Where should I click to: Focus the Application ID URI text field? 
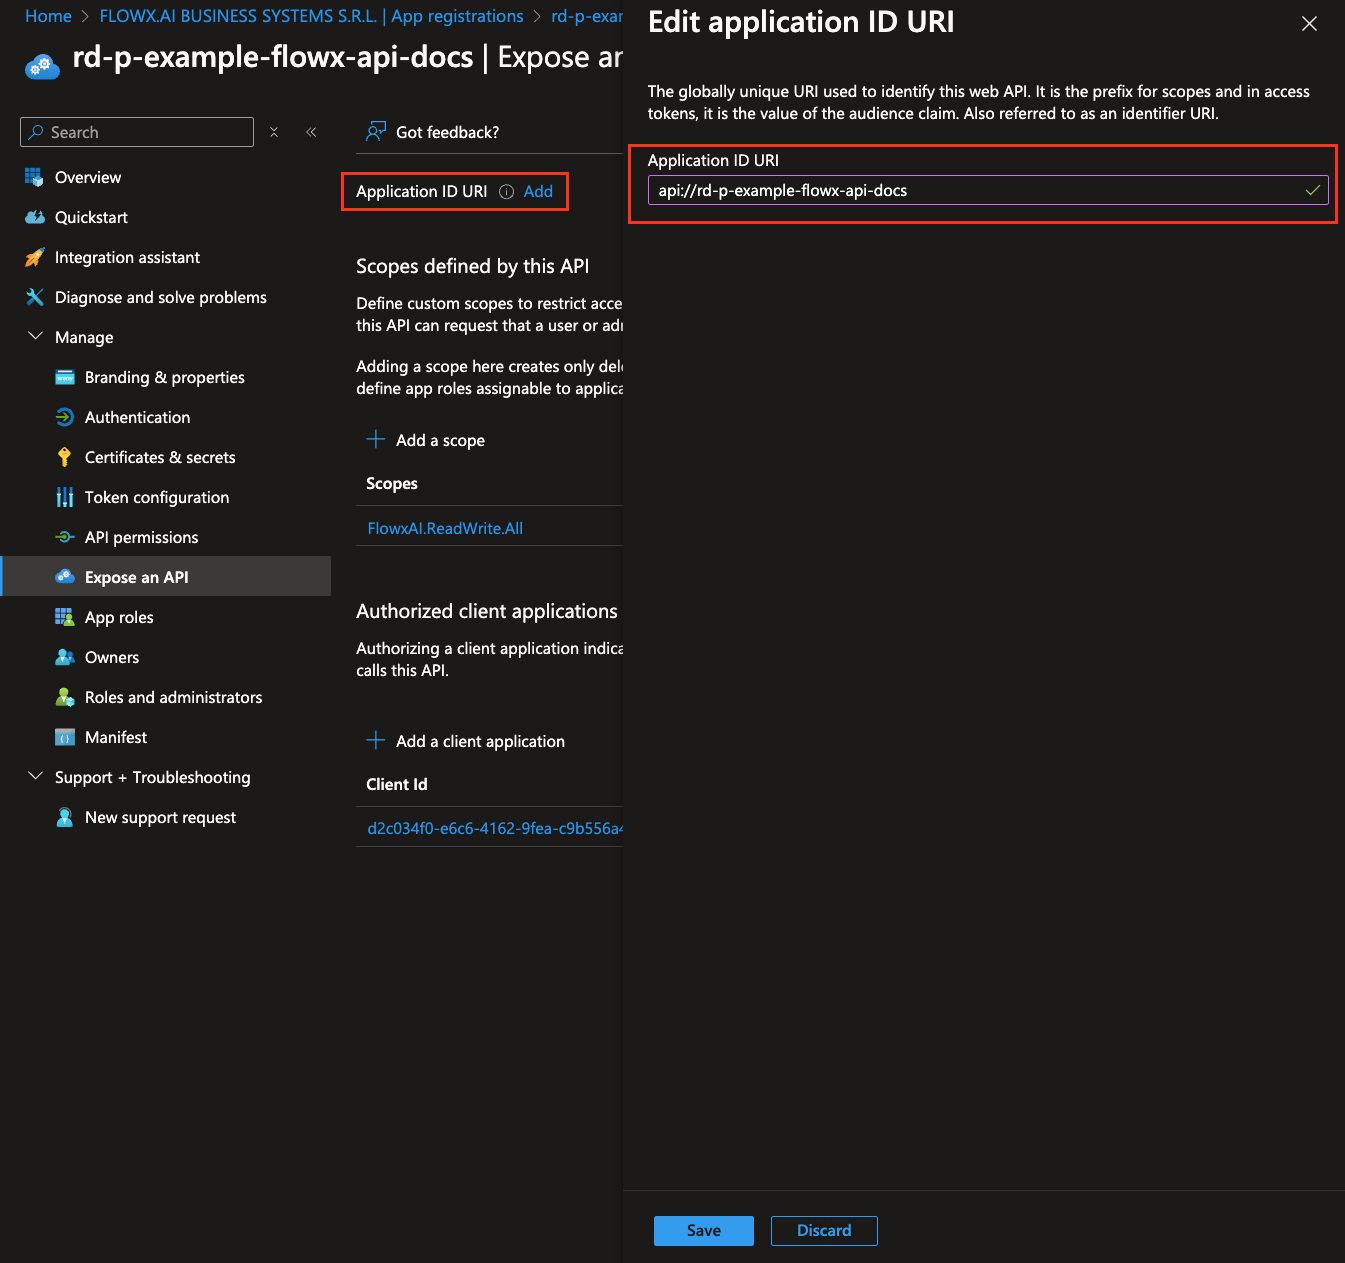click(x=988, y=190)
